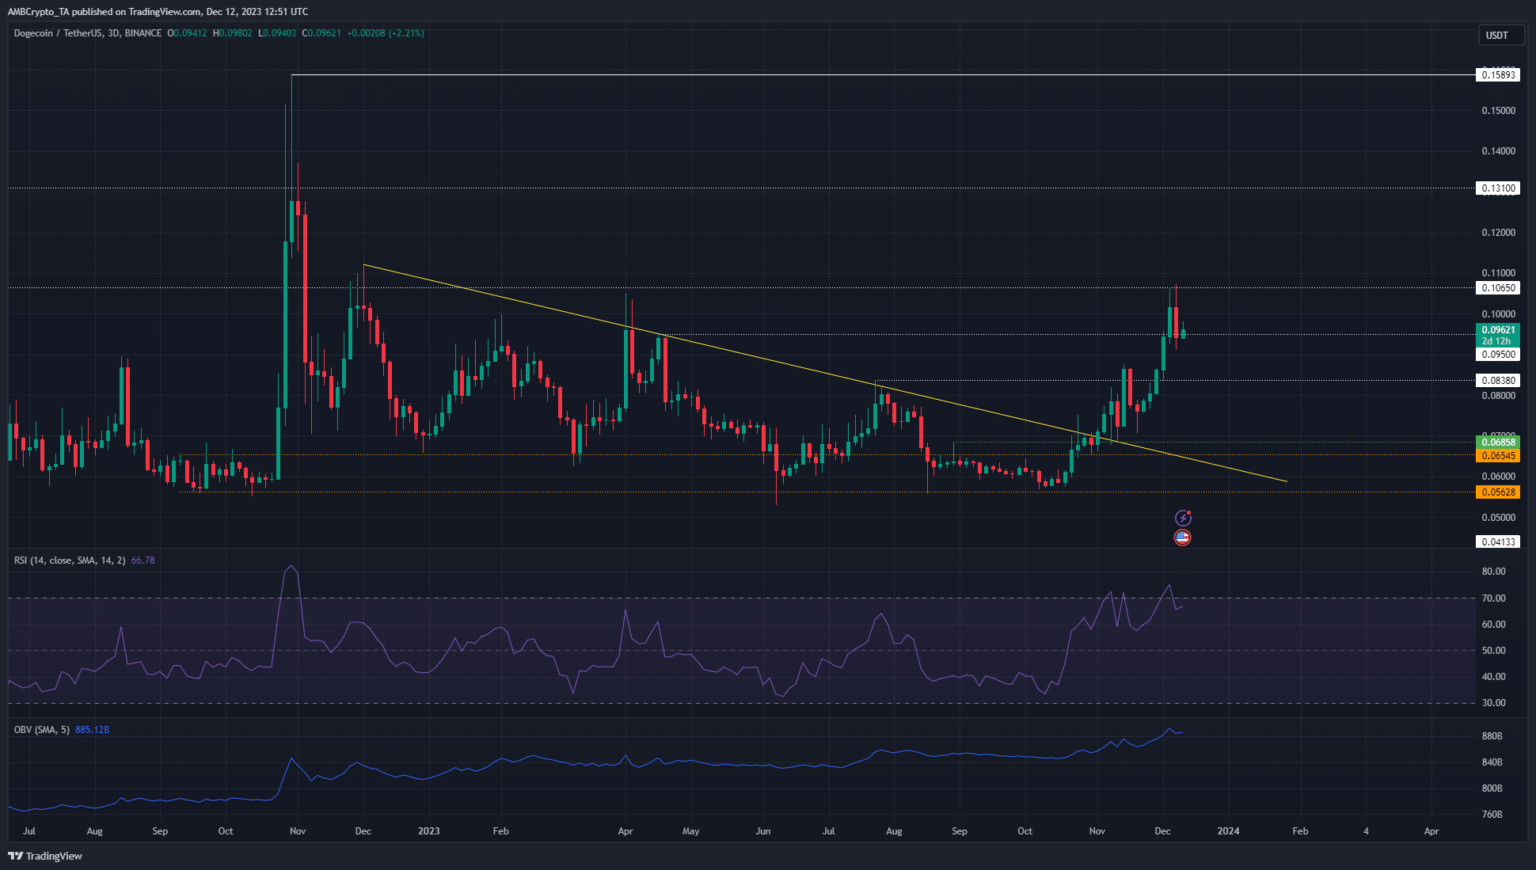This screenshot has width=1536, height=870.
Task: Click the 2024 label on time axis
Action: (1228, 831)
